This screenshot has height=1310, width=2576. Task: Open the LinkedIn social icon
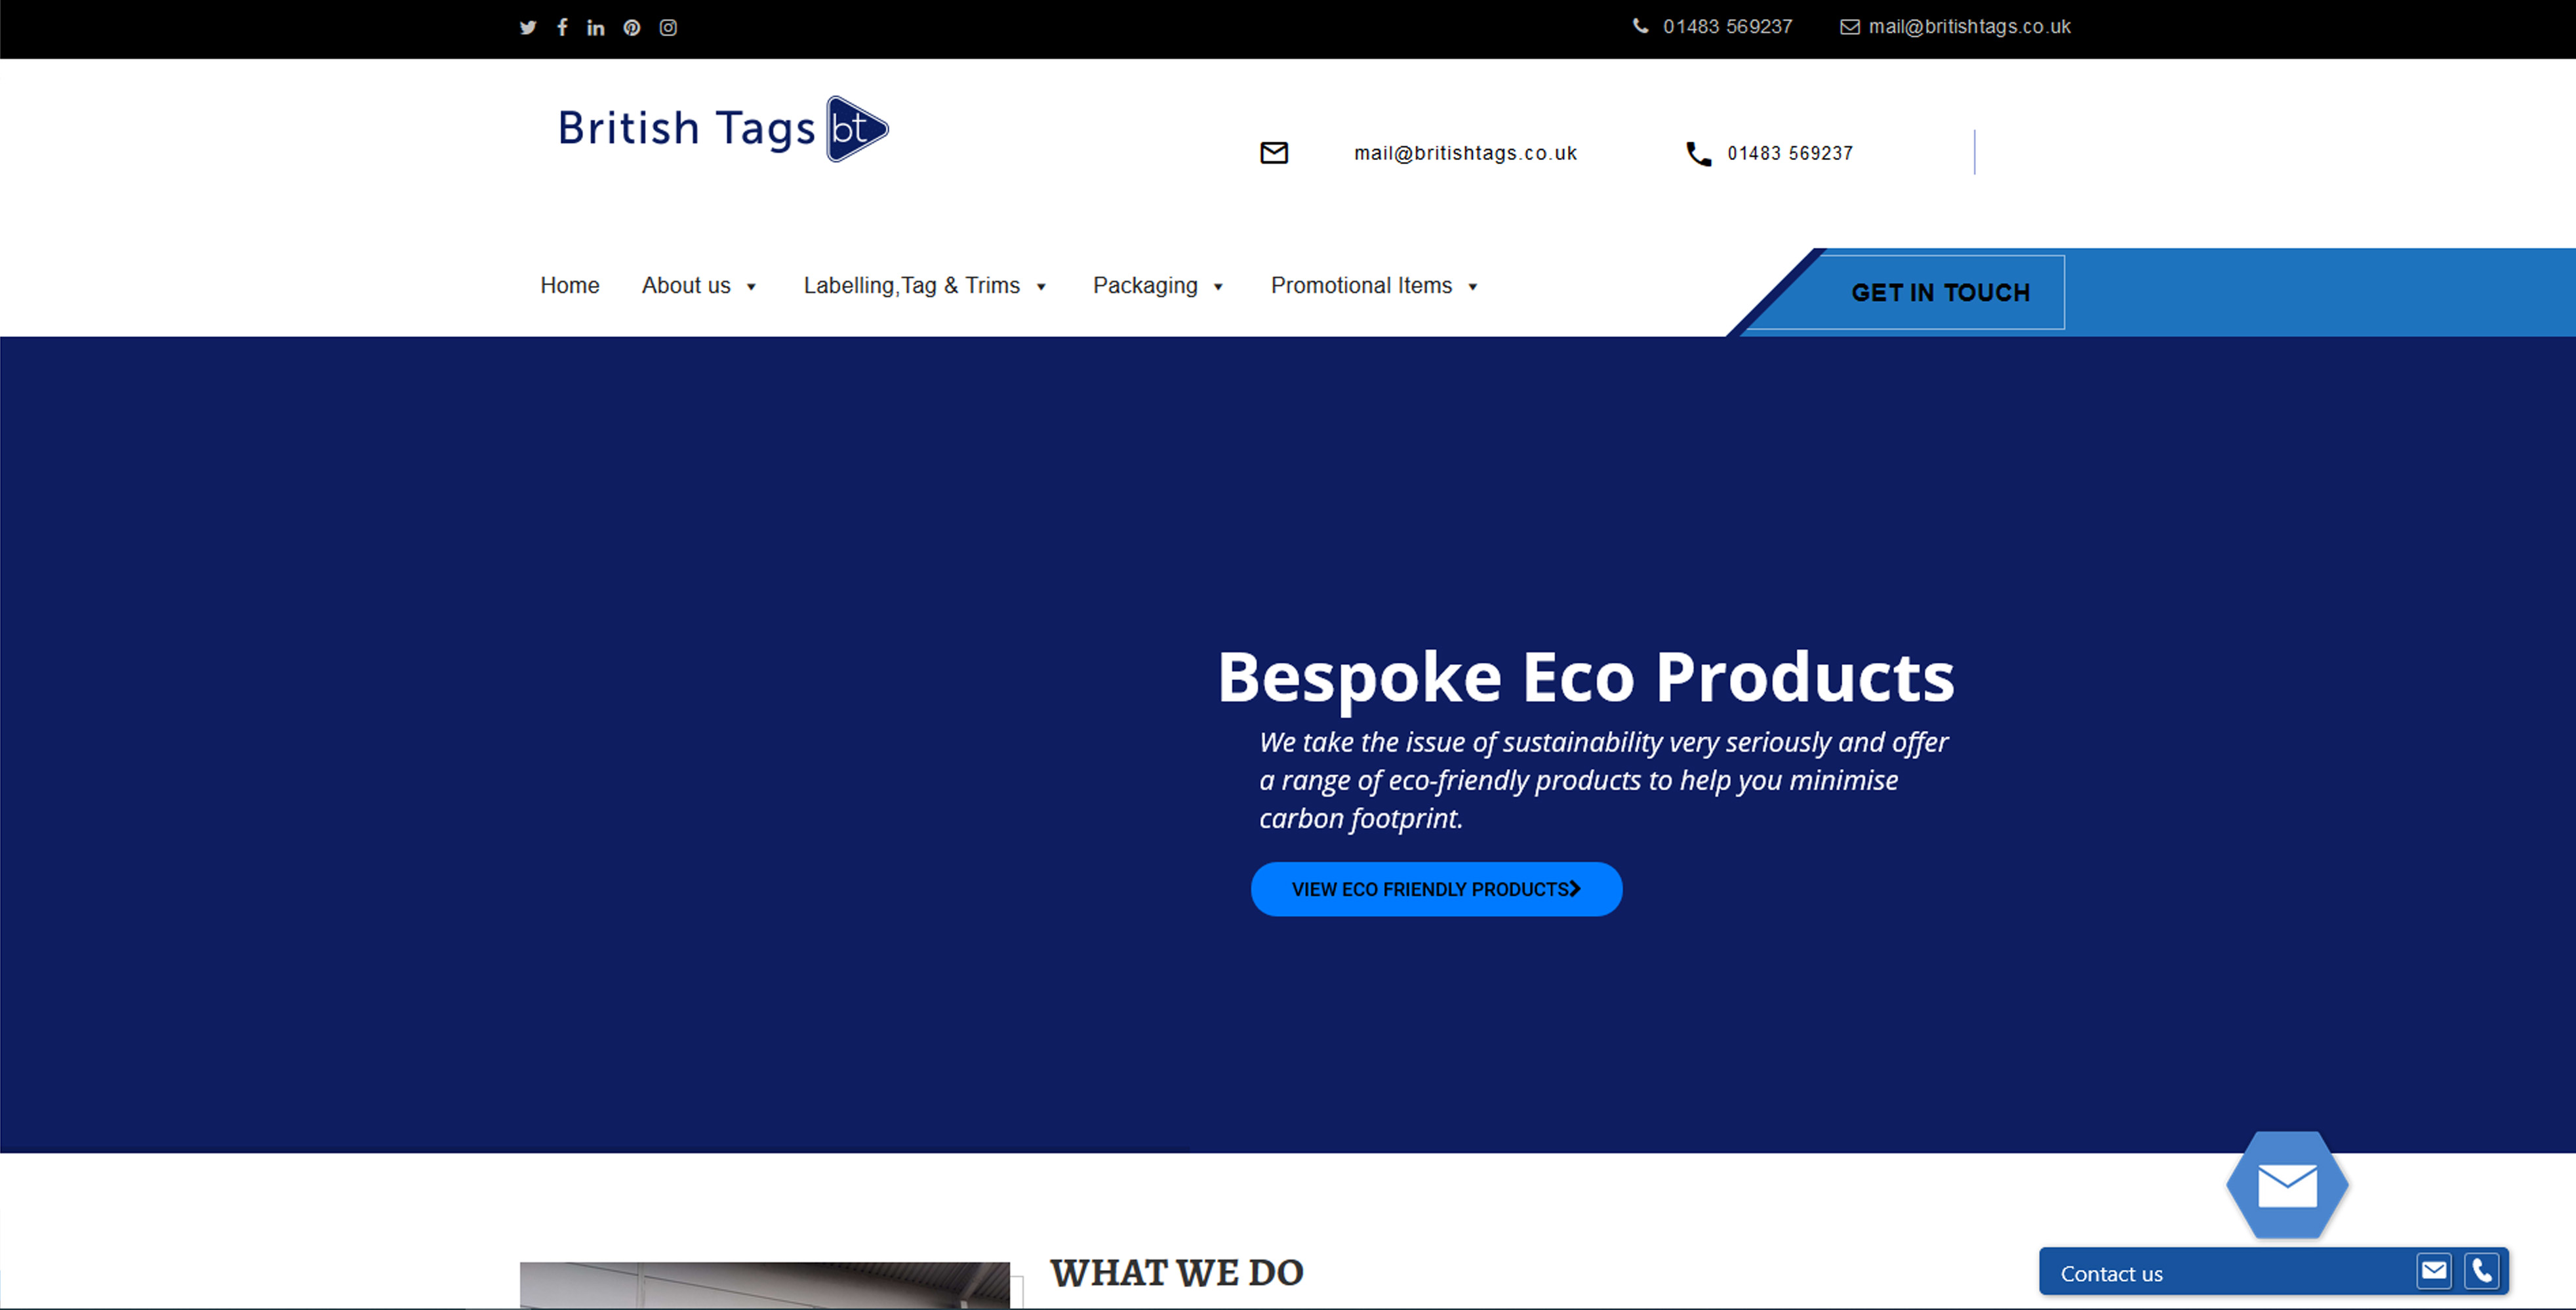pos(596,27)
